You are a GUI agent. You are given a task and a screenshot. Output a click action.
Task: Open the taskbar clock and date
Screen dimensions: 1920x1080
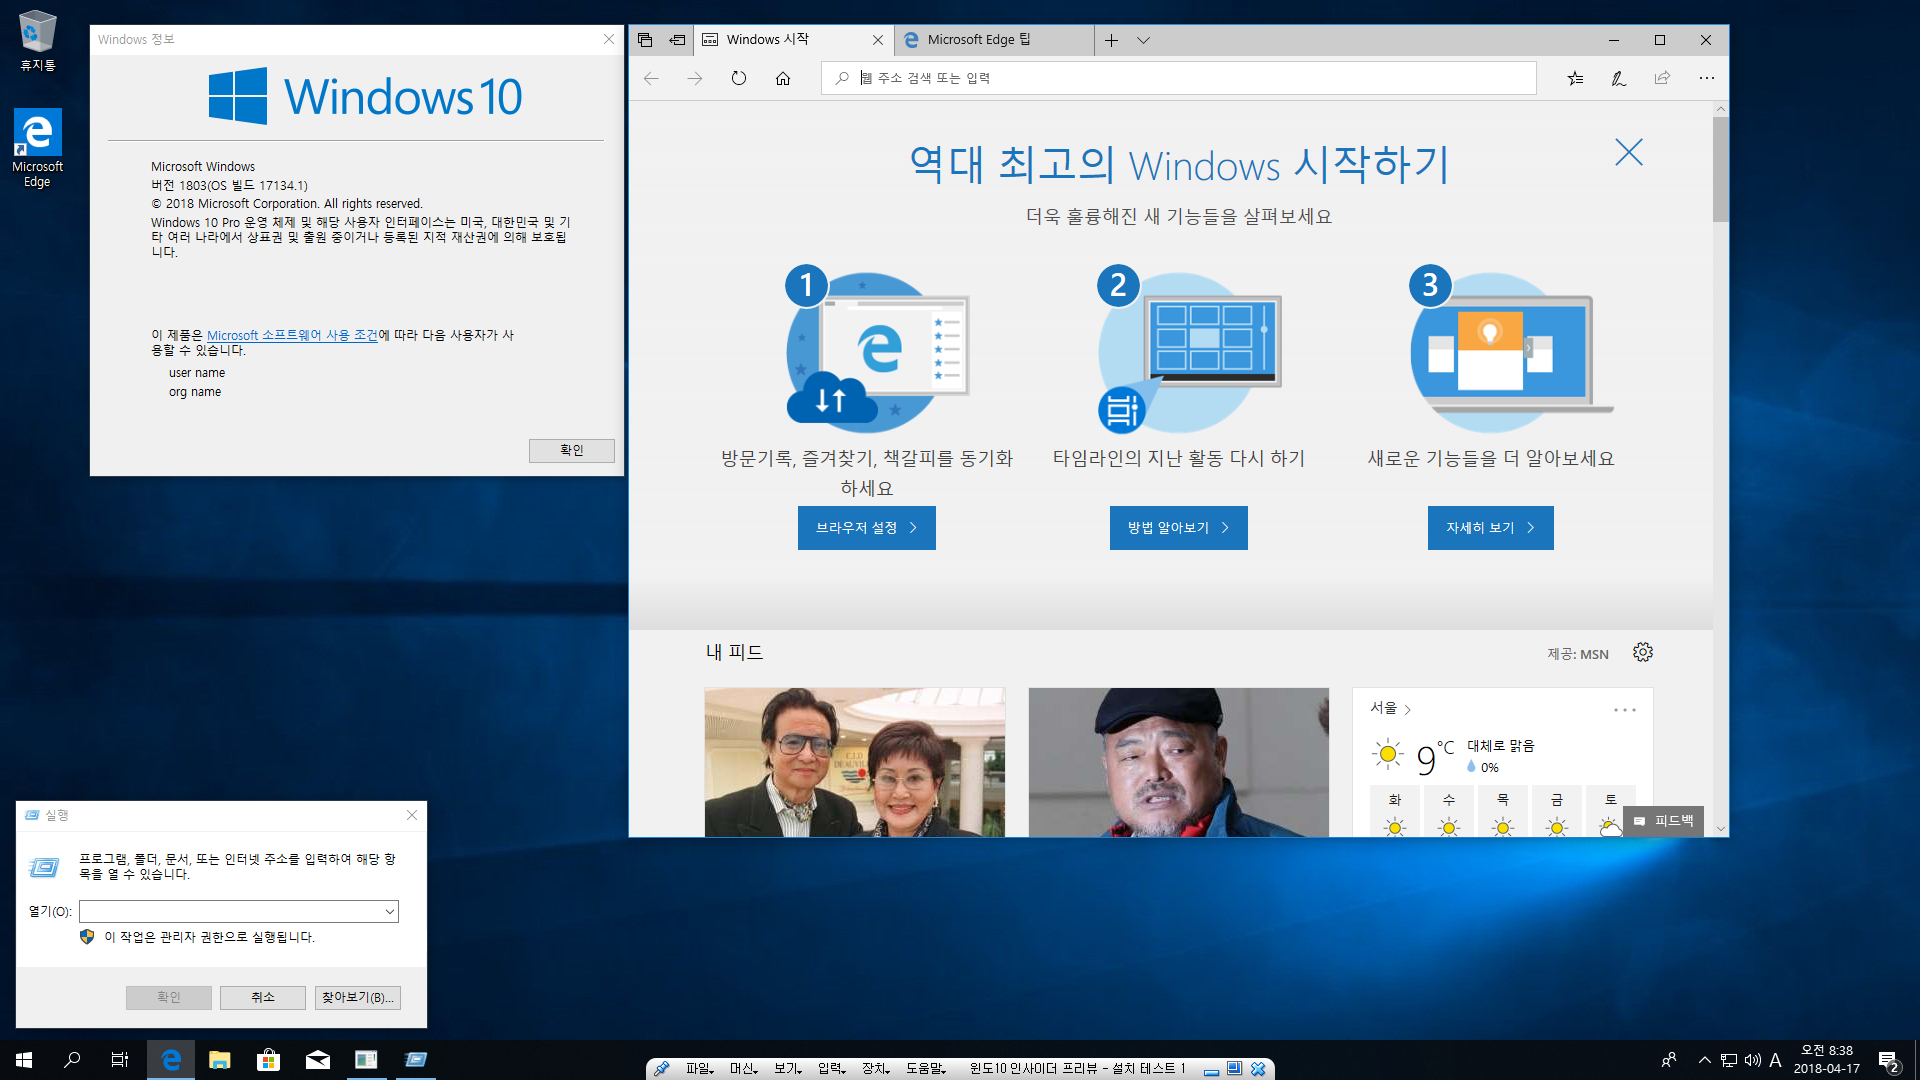[x=1826, y=1060]
